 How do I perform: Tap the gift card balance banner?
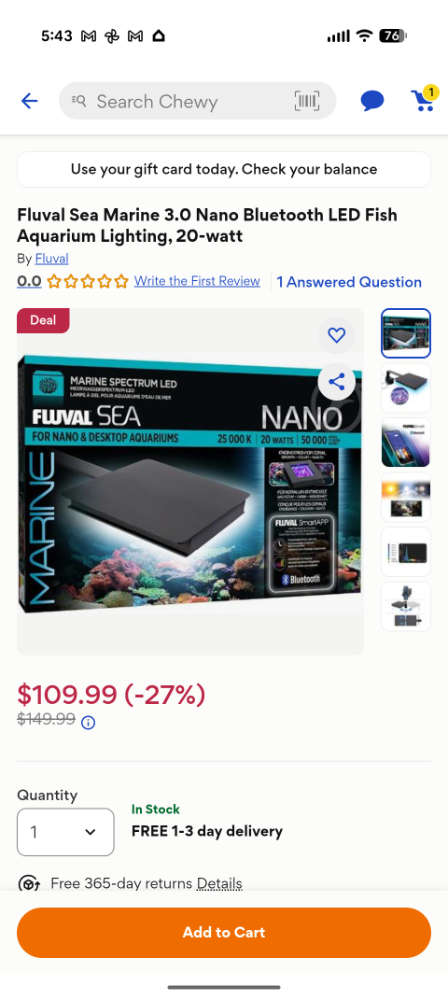224,170
